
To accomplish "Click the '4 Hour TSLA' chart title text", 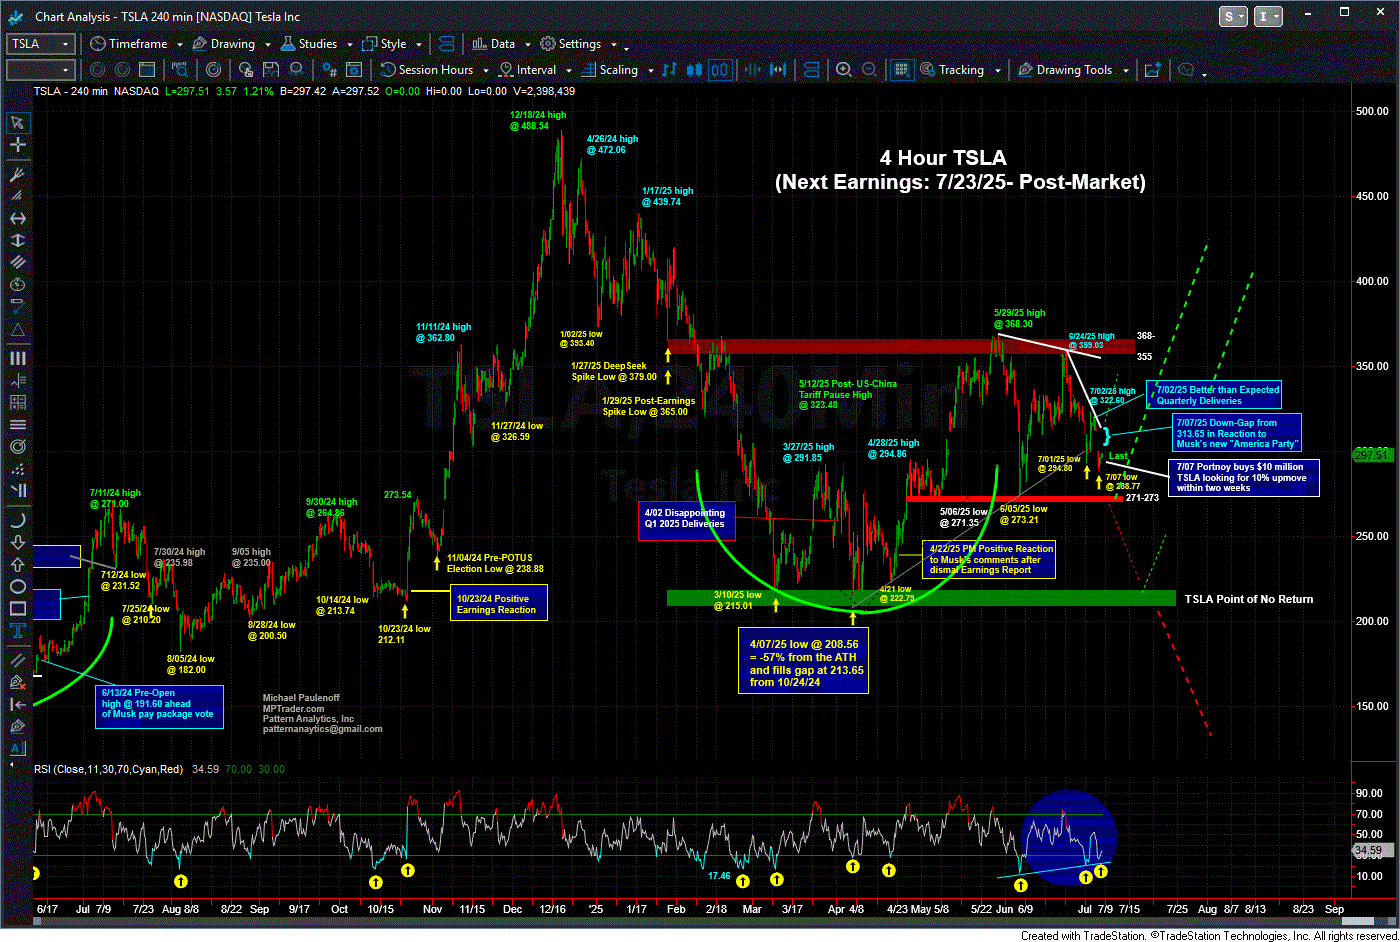I will point(942,158).
